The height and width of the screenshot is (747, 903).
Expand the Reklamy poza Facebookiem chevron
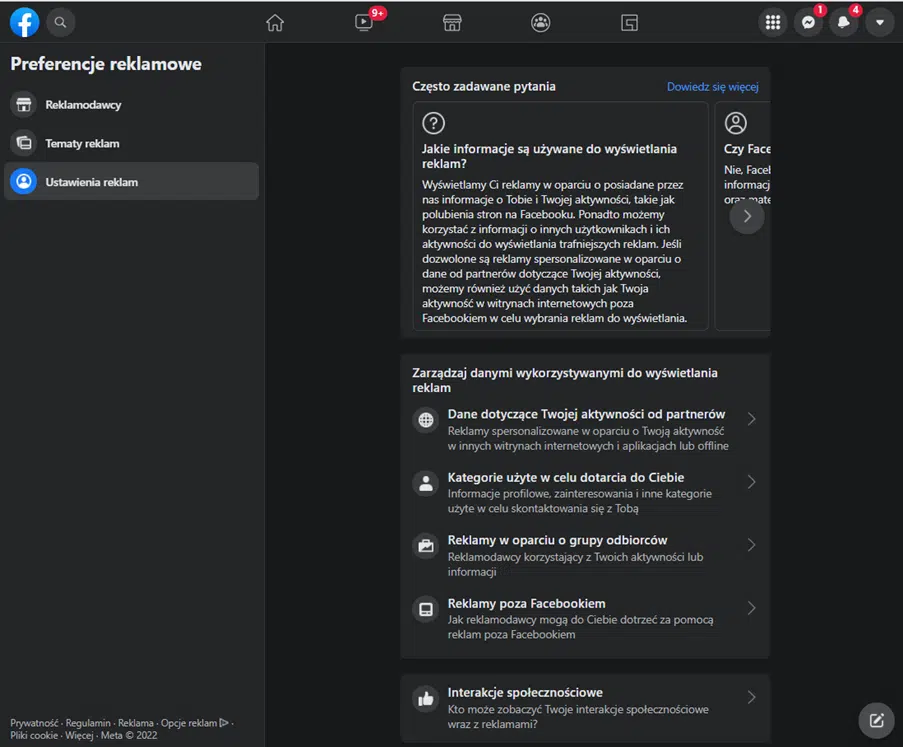pos(752,608)
